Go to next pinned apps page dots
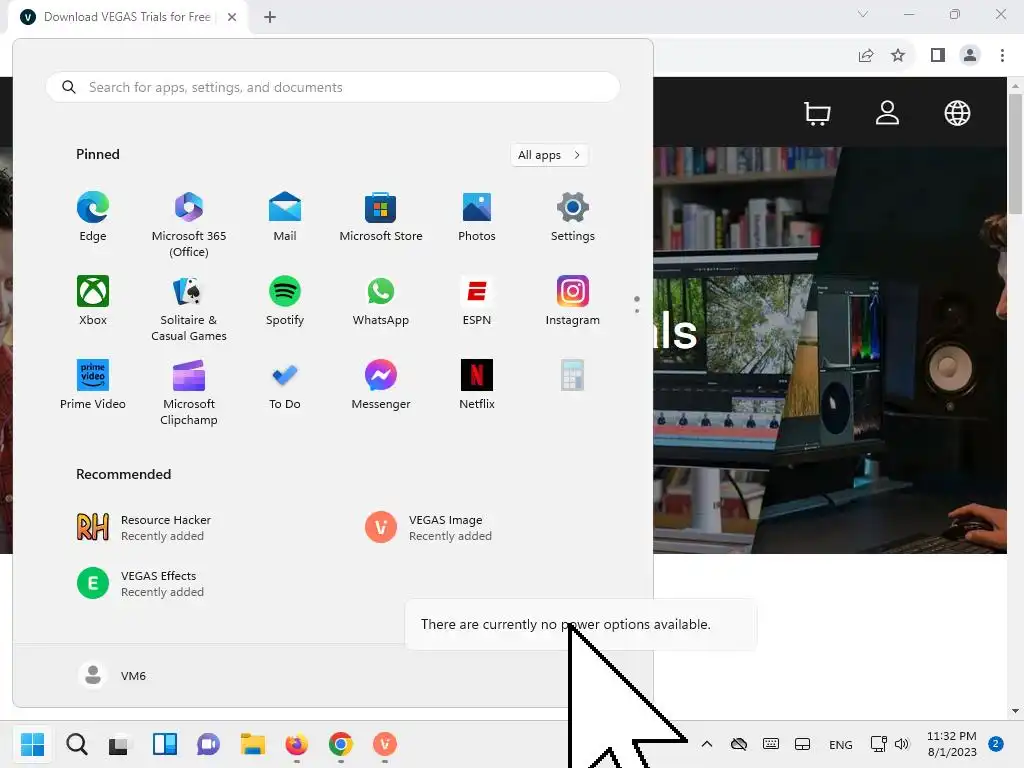The height and width of the screenshot is (768, 1024). click(637, 304)
